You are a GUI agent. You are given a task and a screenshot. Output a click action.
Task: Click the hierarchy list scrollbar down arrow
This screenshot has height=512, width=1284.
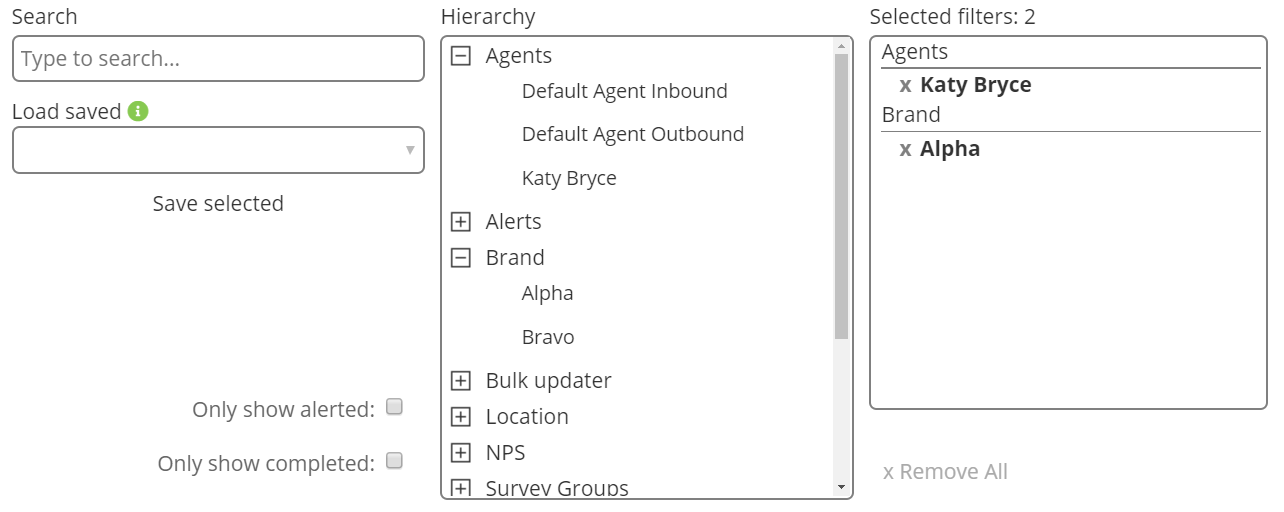(x=841, y=487)
